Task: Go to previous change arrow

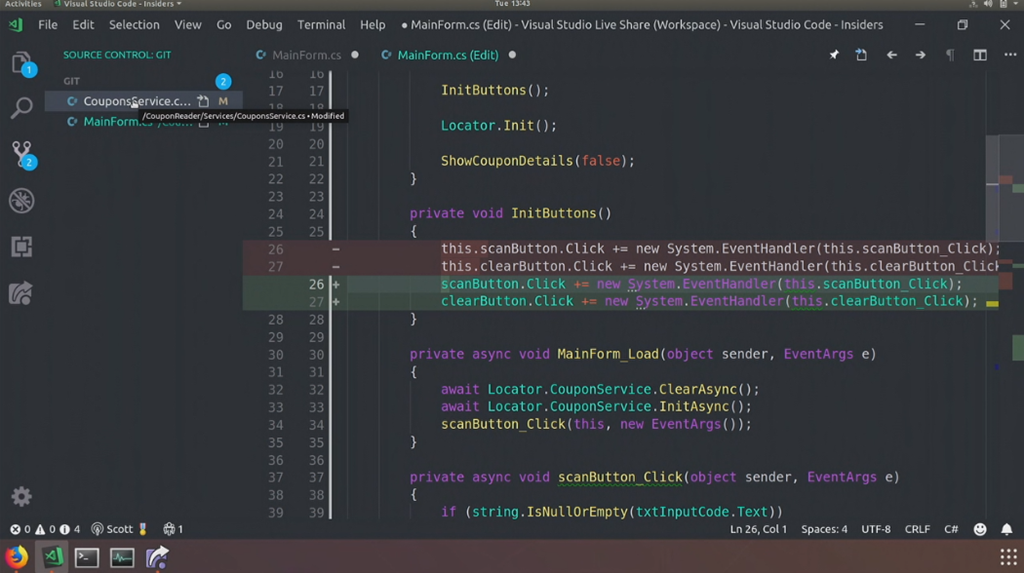Action: click(x=891, y=55)
